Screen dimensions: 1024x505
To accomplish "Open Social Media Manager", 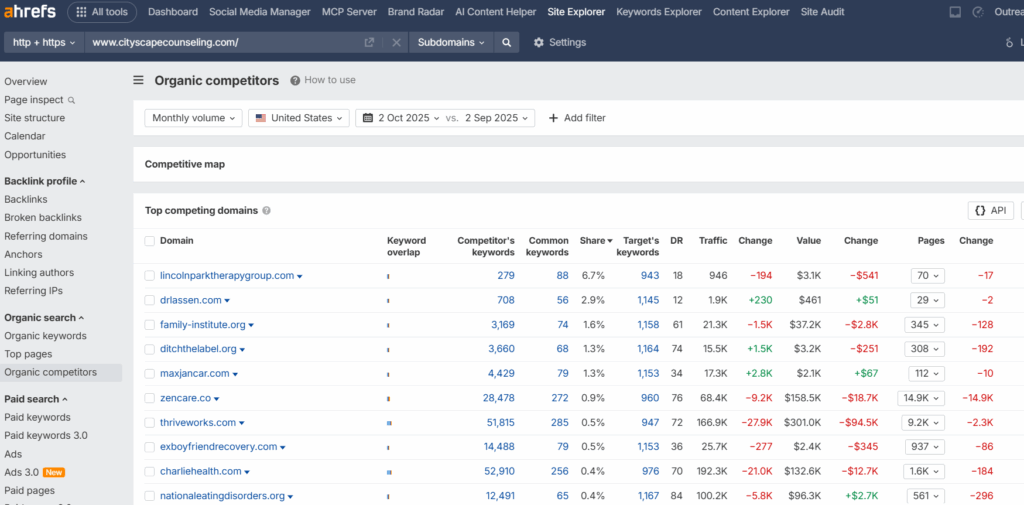I will [x=260, y=12].
